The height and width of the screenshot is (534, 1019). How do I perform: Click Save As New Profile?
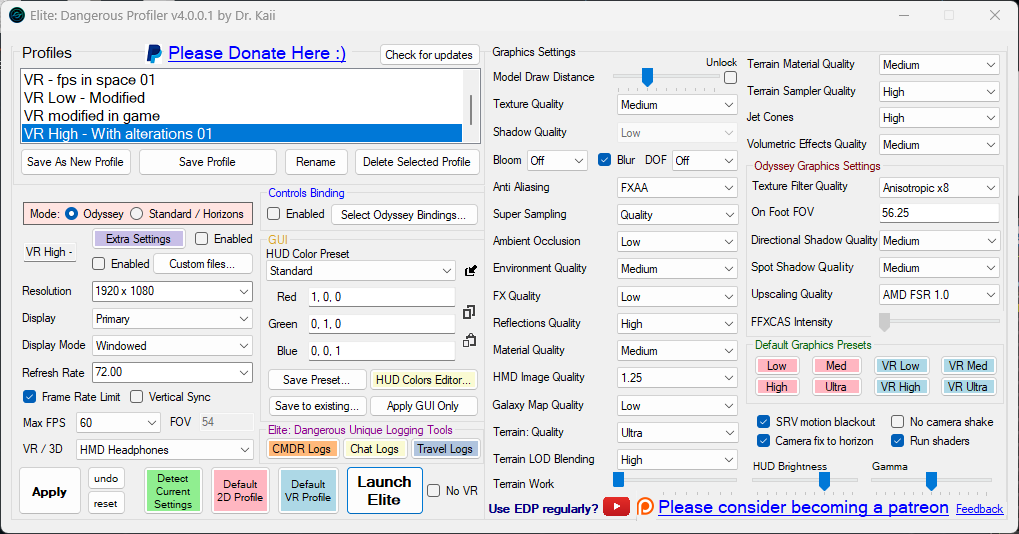(x=75, y=162)
